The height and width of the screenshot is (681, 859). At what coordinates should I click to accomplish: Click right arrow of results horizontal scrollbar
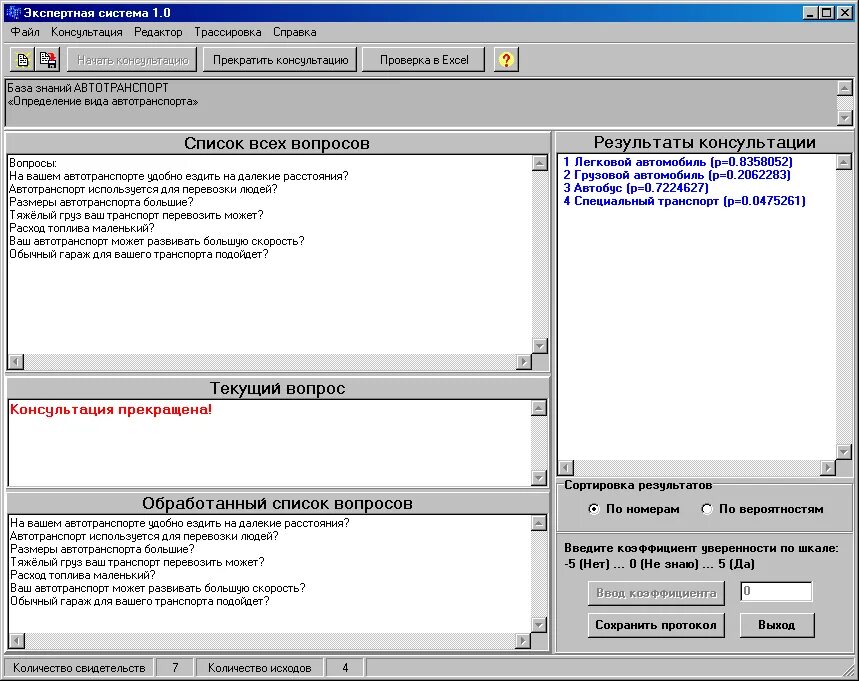coord(827,468)
